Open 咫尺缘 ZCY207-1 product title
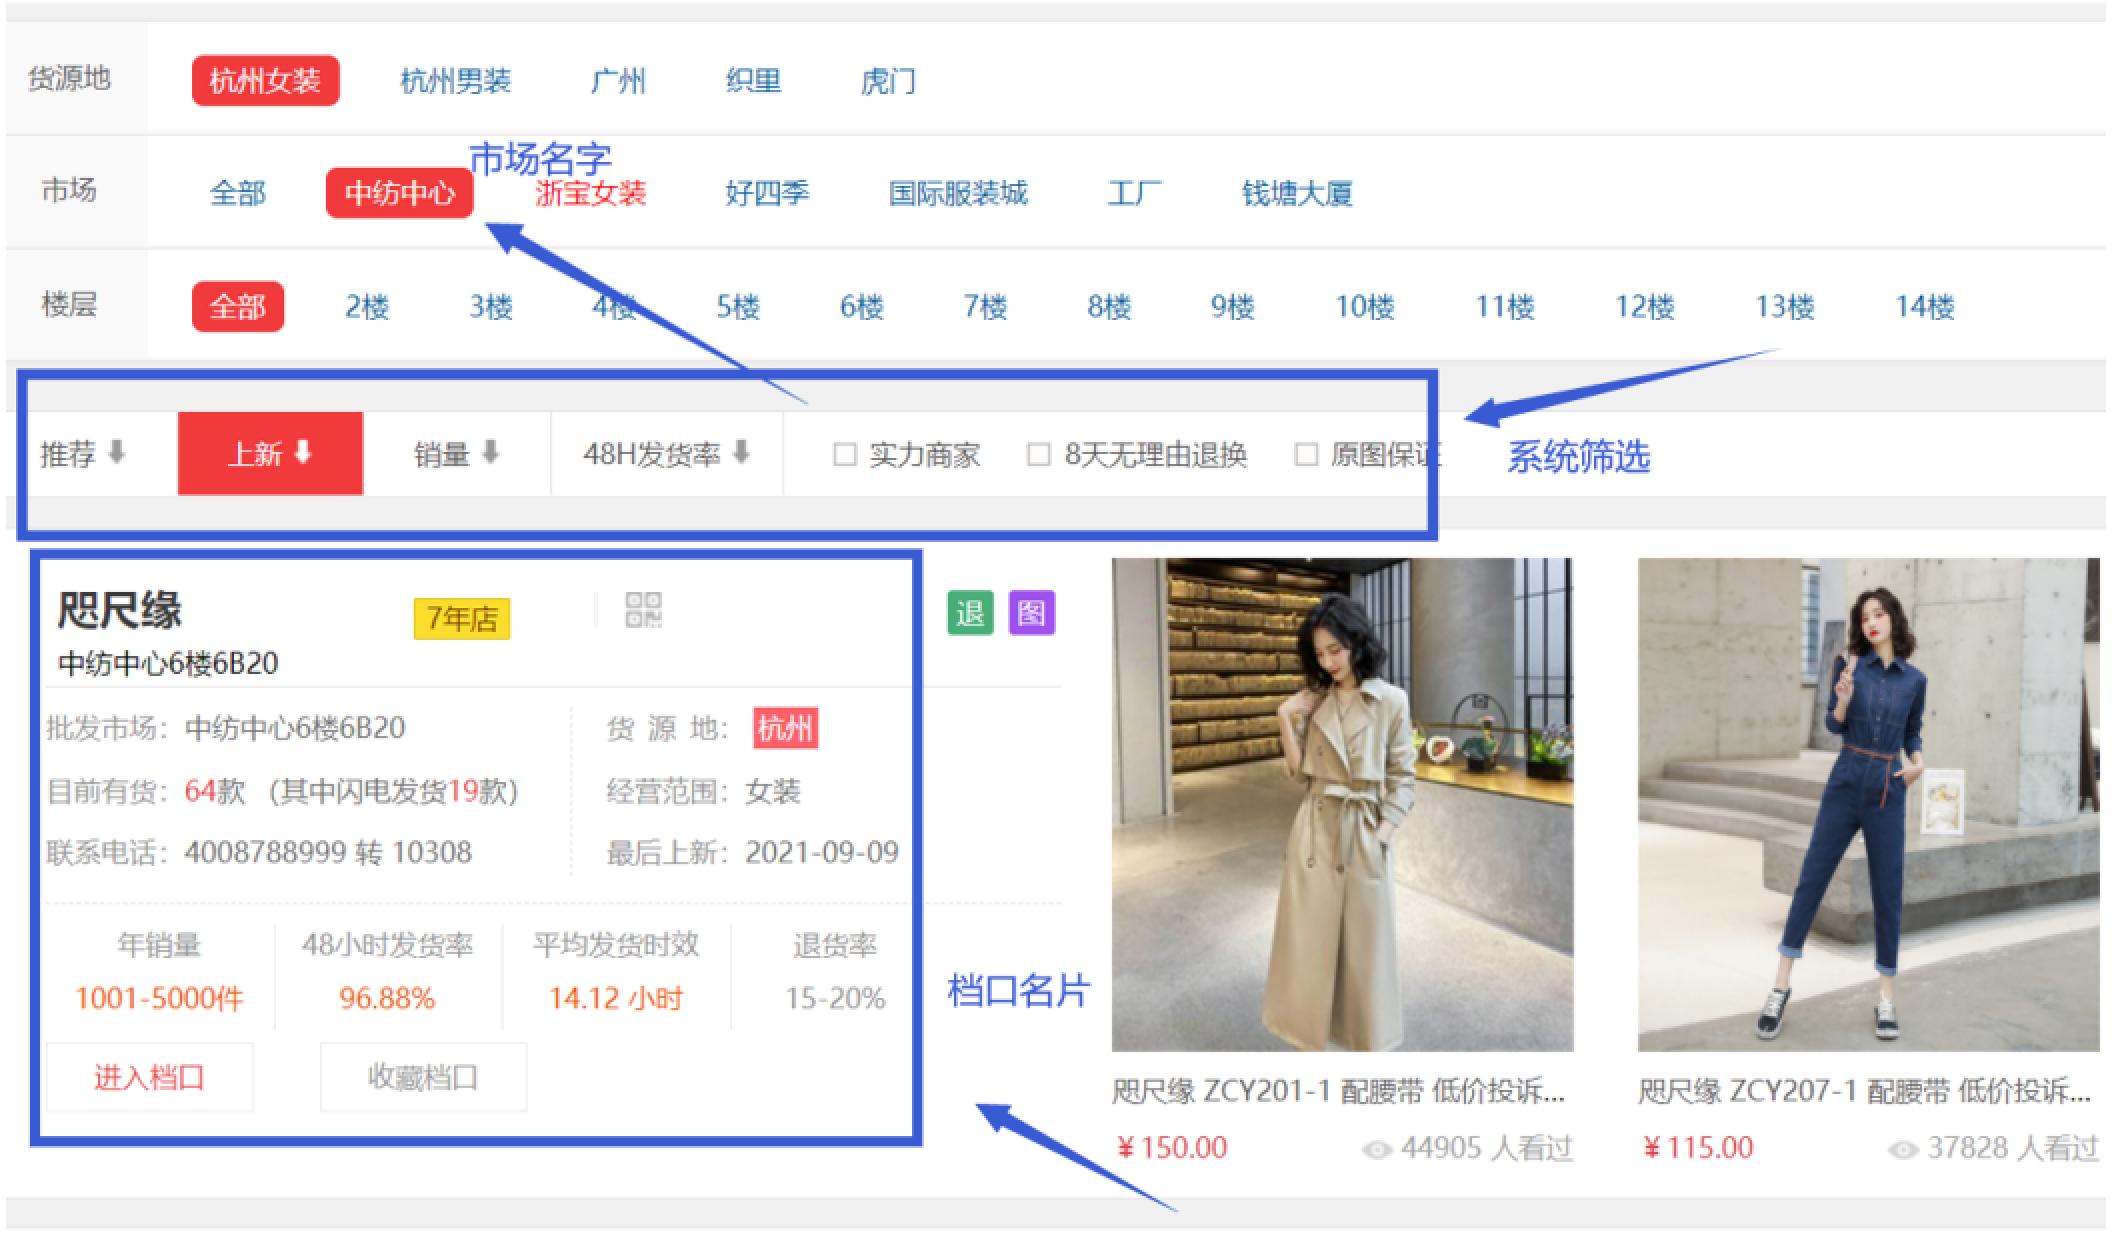 tap(1865, 1090)
